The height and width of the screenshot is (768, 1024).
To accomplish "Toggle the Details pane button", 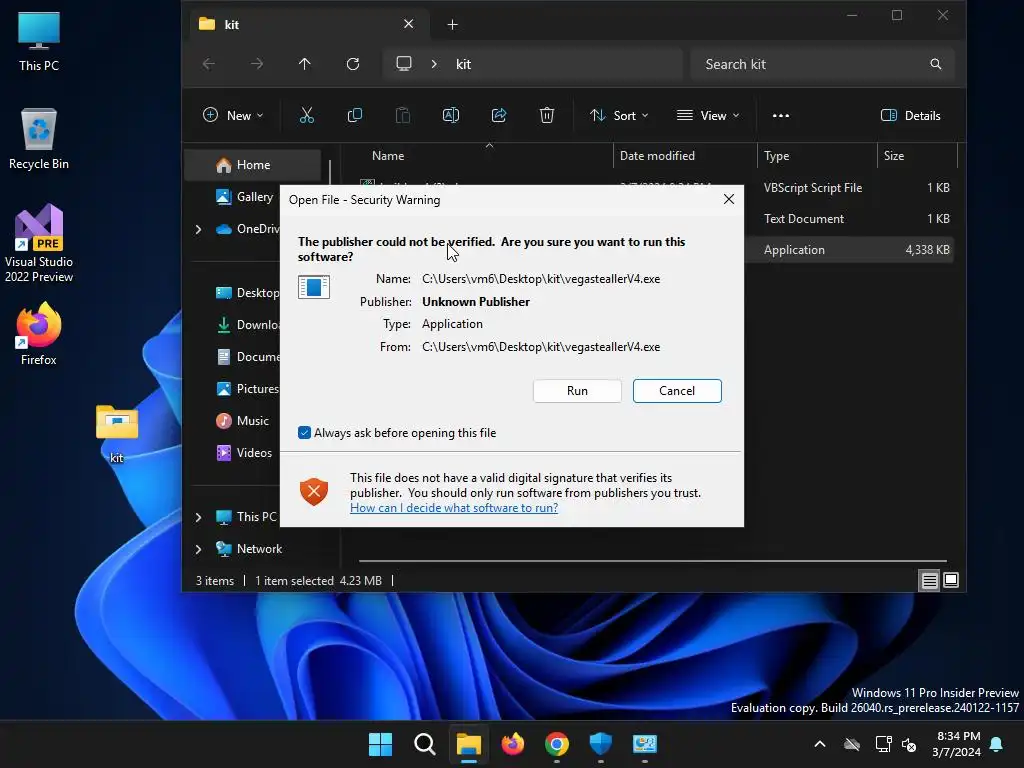I will (x=910, y=116).
